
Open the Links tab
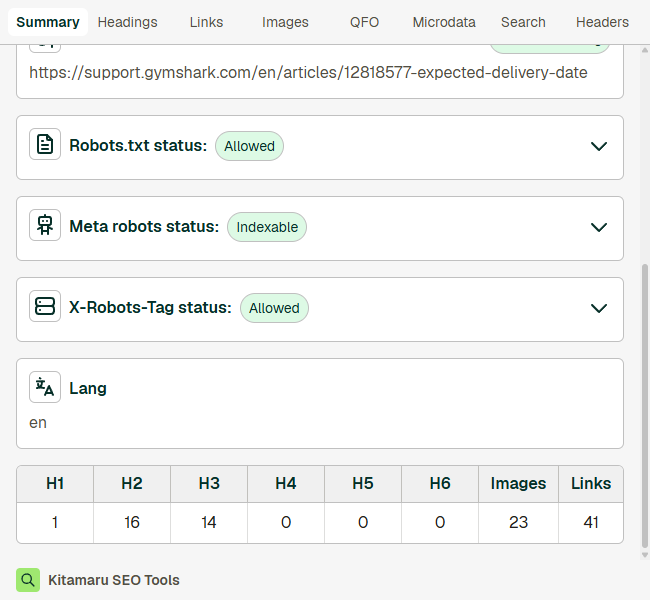pyautogui.click(x=206, y=22)
